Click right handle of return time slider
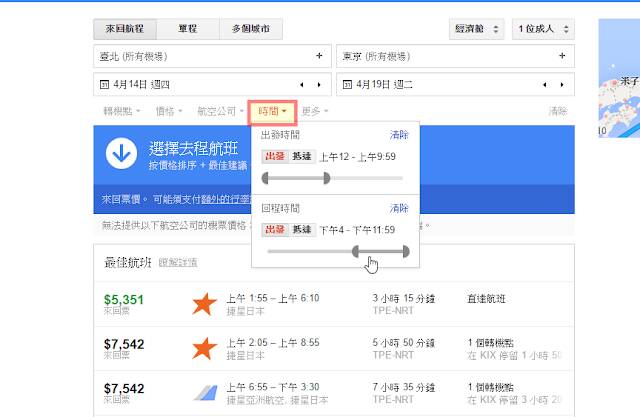 (406, 252)
